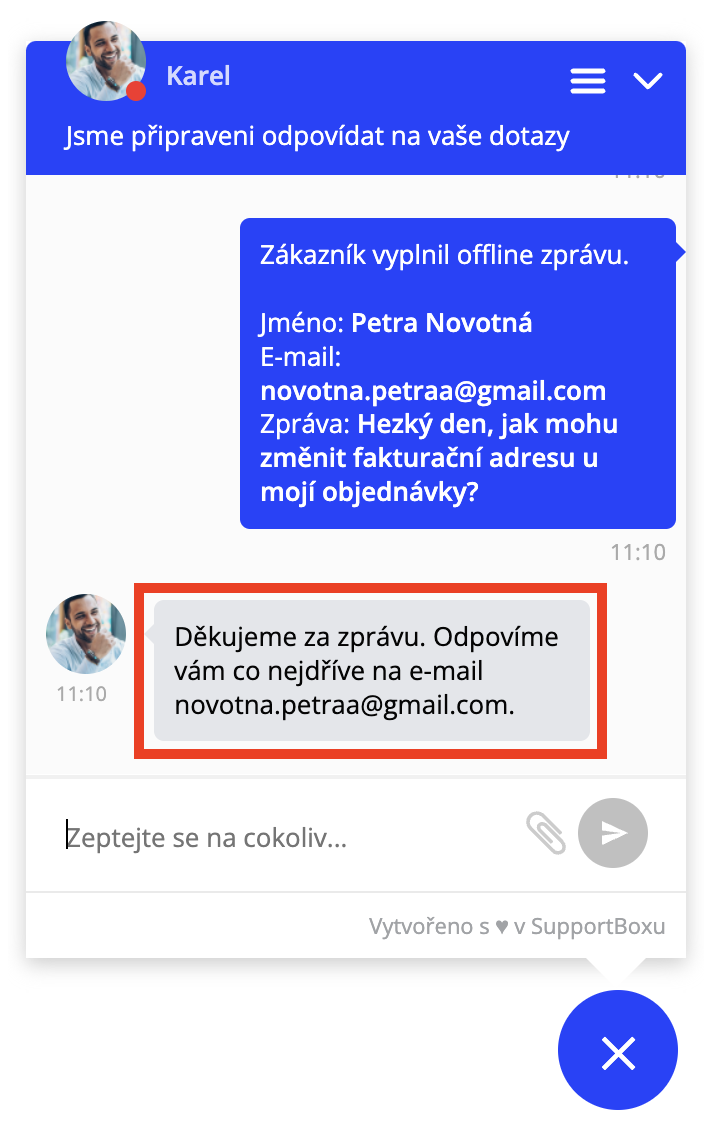Send the message with the paper plane button

tap(613, 833)
